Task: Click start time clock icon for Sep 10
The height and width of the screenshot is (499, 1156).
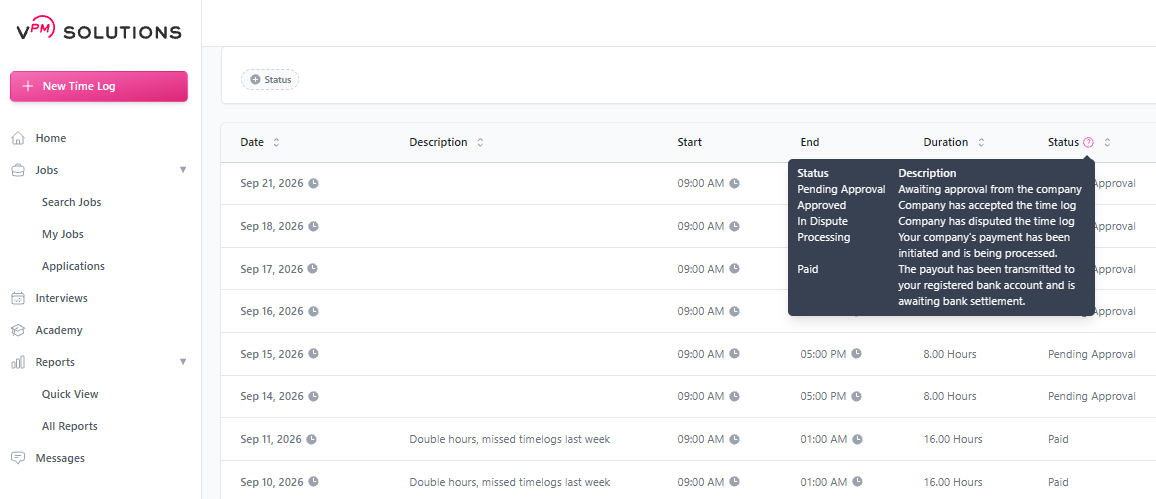Action: tap(734, 482)
